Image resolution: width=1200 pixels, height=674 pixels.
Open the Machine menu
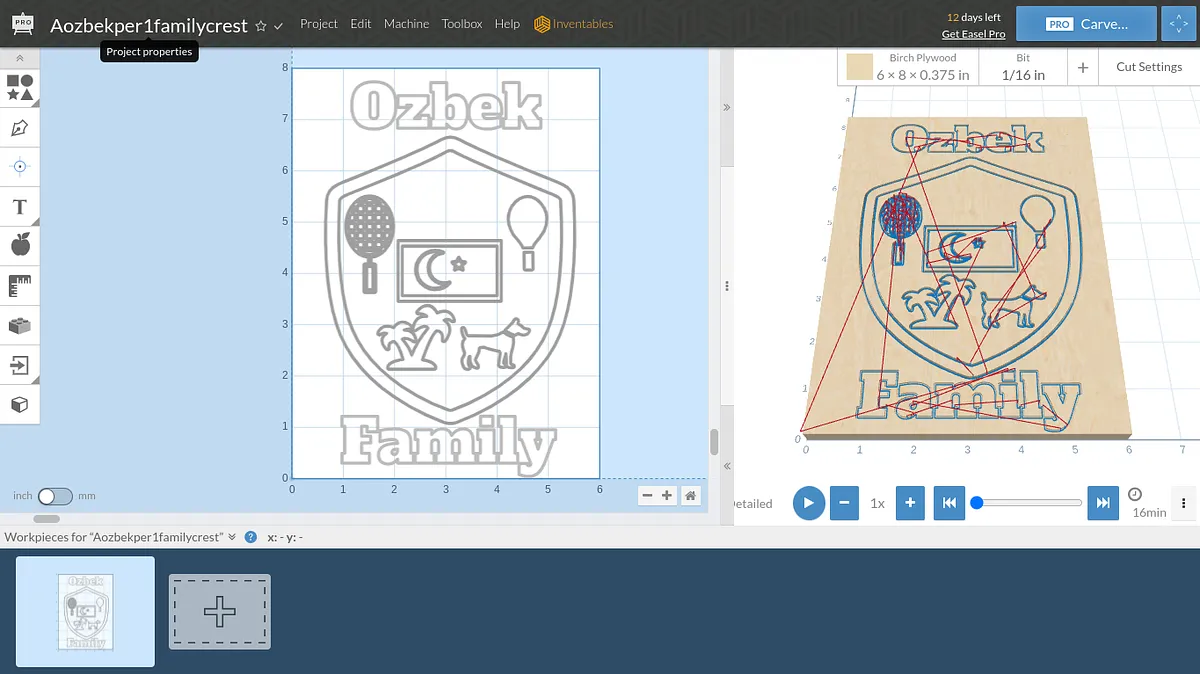click(406, 24)
